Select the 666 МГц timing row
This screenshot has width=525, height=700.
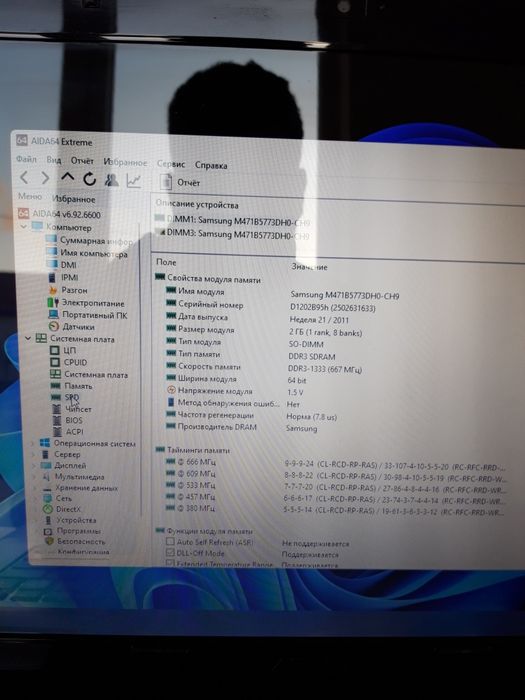coord(336,463)
